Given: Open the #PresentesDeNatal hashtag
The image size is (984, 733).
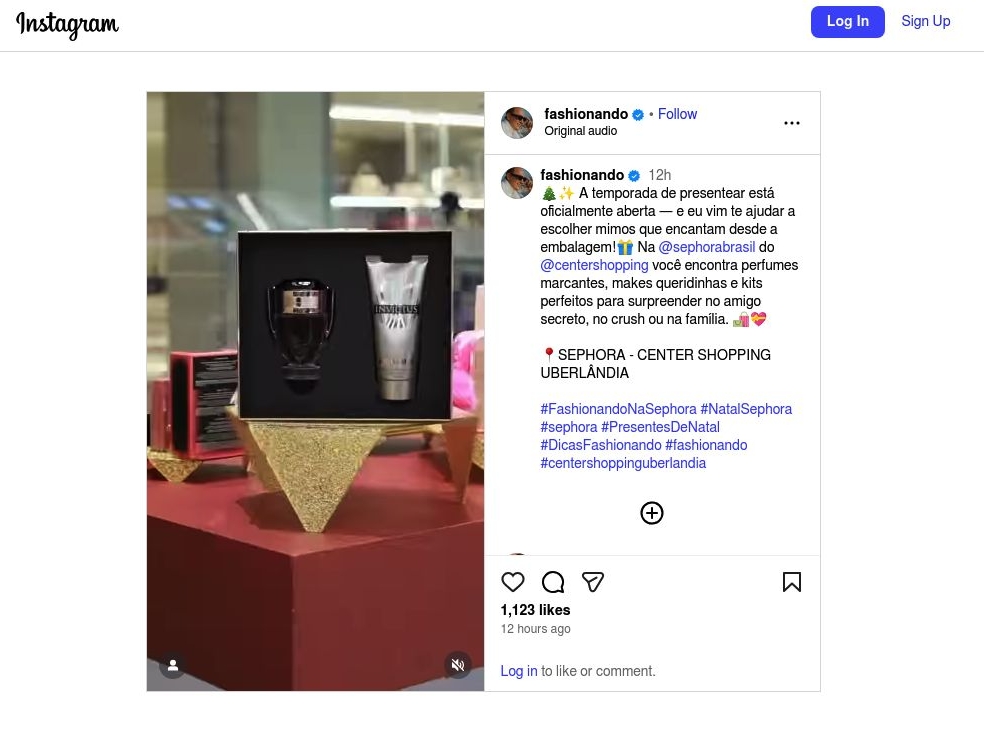Looking at the screenshot, I should coord(660,427).
